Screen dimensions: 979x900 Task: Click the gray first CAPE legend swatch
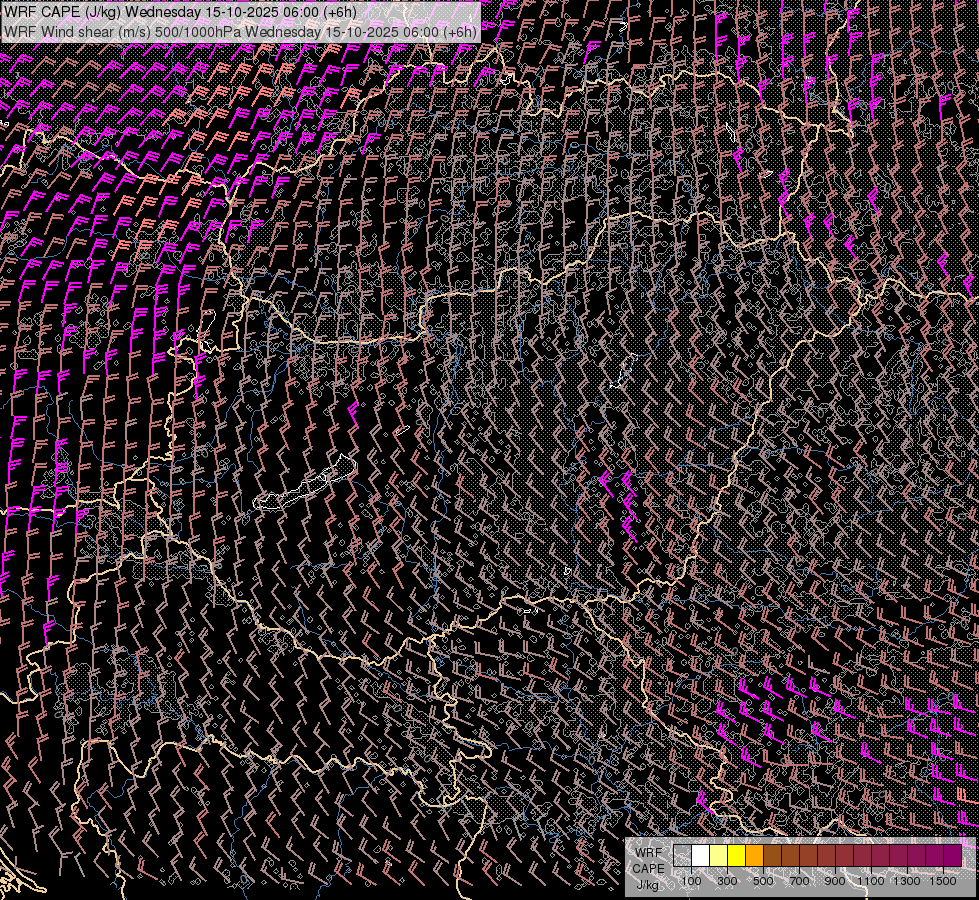pyautogui.click(x=683, y=856)
